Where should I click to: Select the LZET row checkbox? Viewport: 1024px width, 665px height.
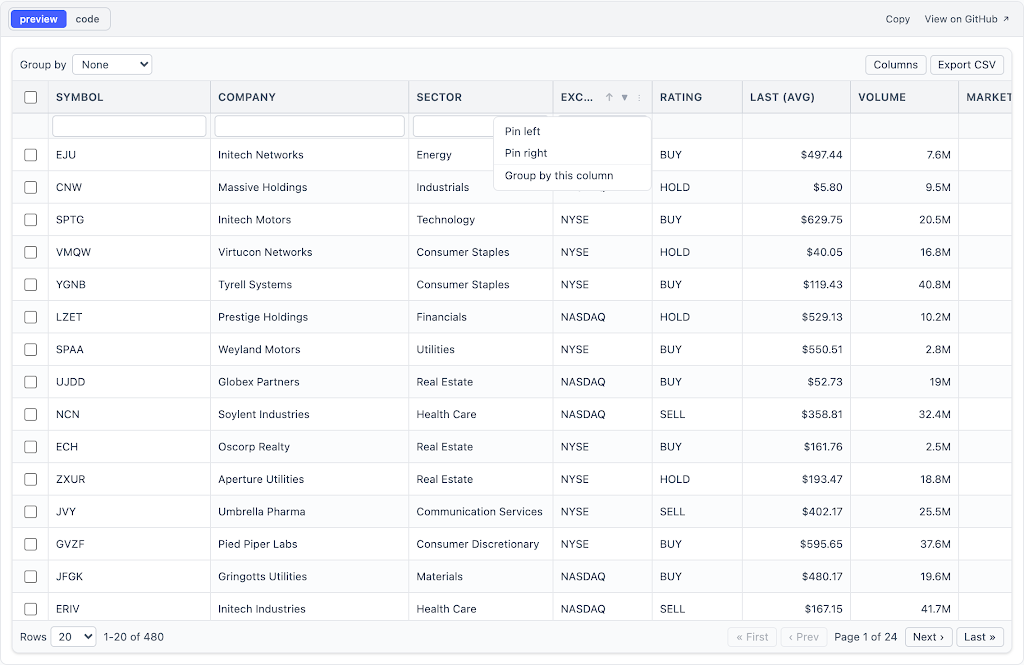point(31,317)
